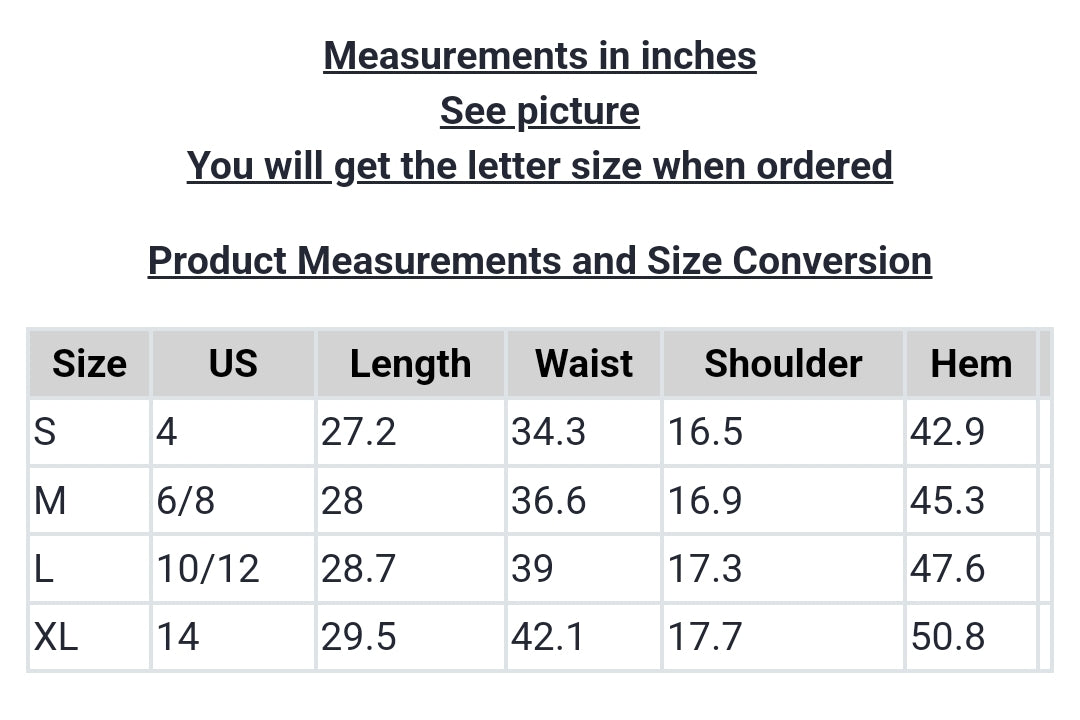Click the size XL row label
Image resolution: width=1080 pixels, height=720 pixels.
(56, 636)
